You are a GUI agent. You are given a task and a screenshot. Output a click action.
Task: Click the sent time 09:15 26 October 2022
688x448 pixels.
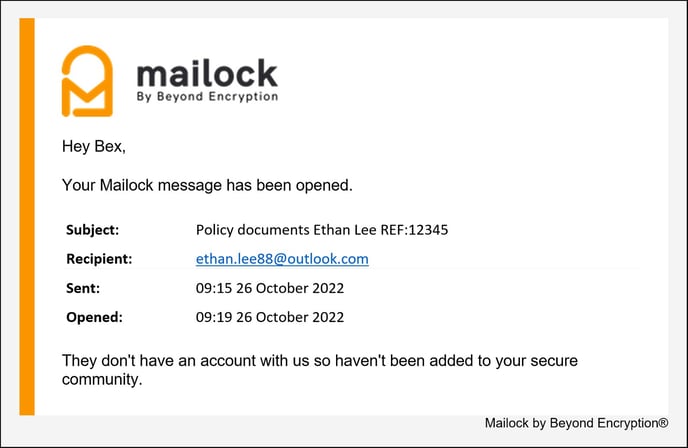pos(270,288)
